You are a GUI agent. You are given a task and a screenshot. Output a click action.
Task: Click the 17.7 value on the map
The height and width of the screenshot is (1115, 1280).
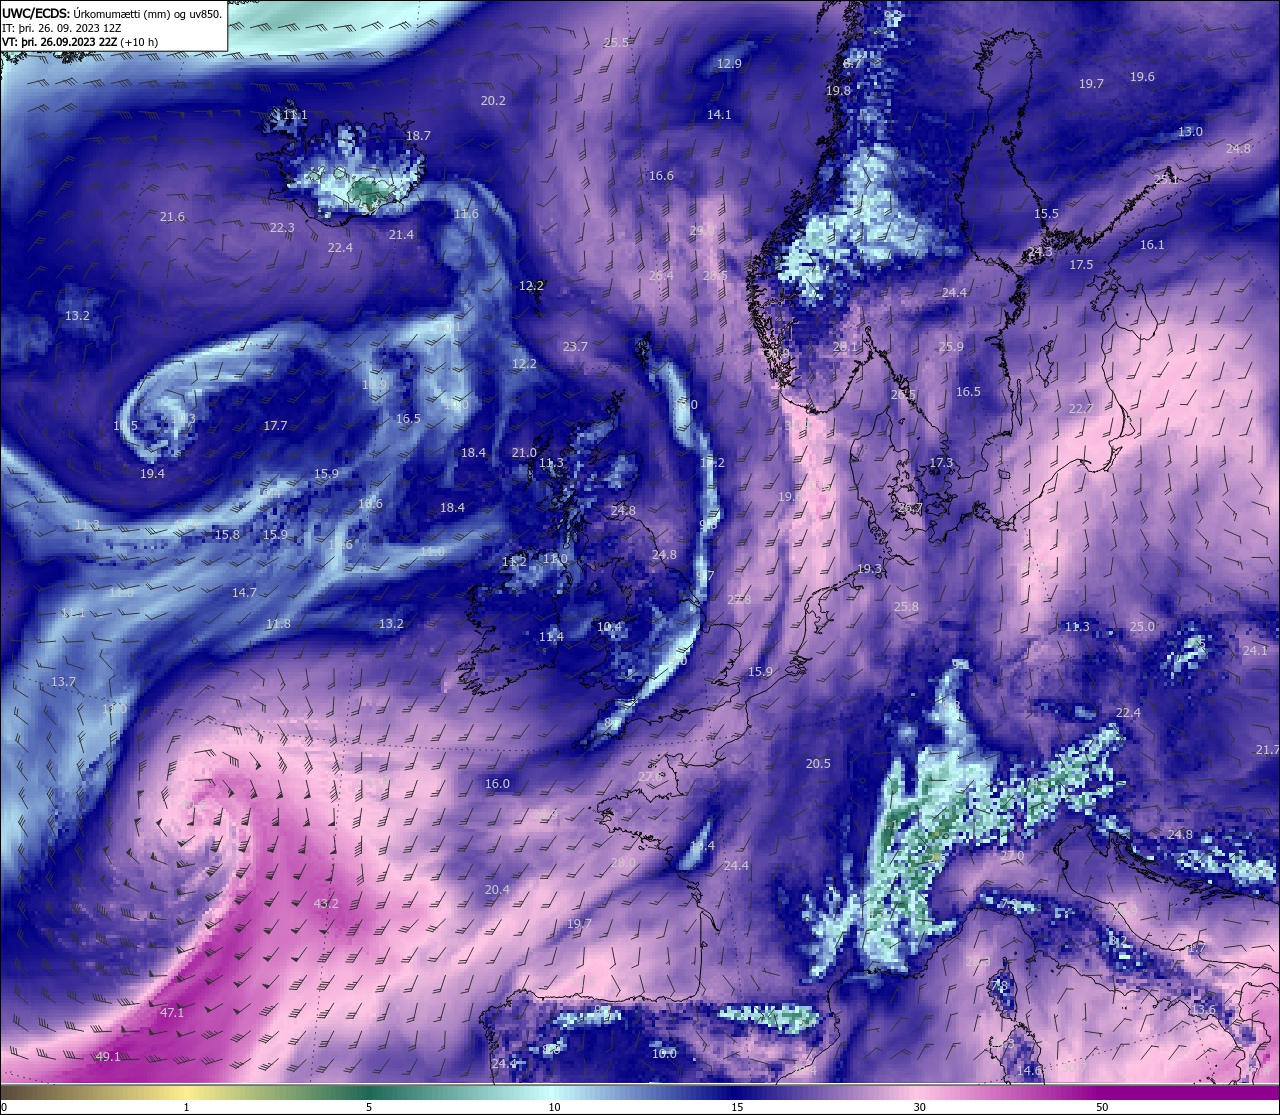coord(275,425)
